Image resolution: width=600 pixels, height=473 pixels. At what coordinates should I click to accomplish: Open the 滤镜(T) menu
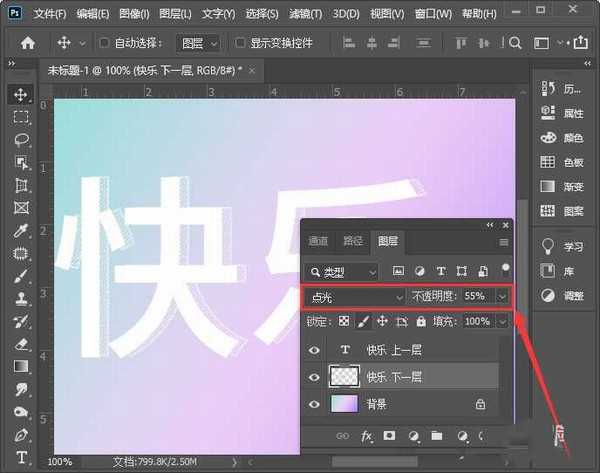click(x=306, y=15)
